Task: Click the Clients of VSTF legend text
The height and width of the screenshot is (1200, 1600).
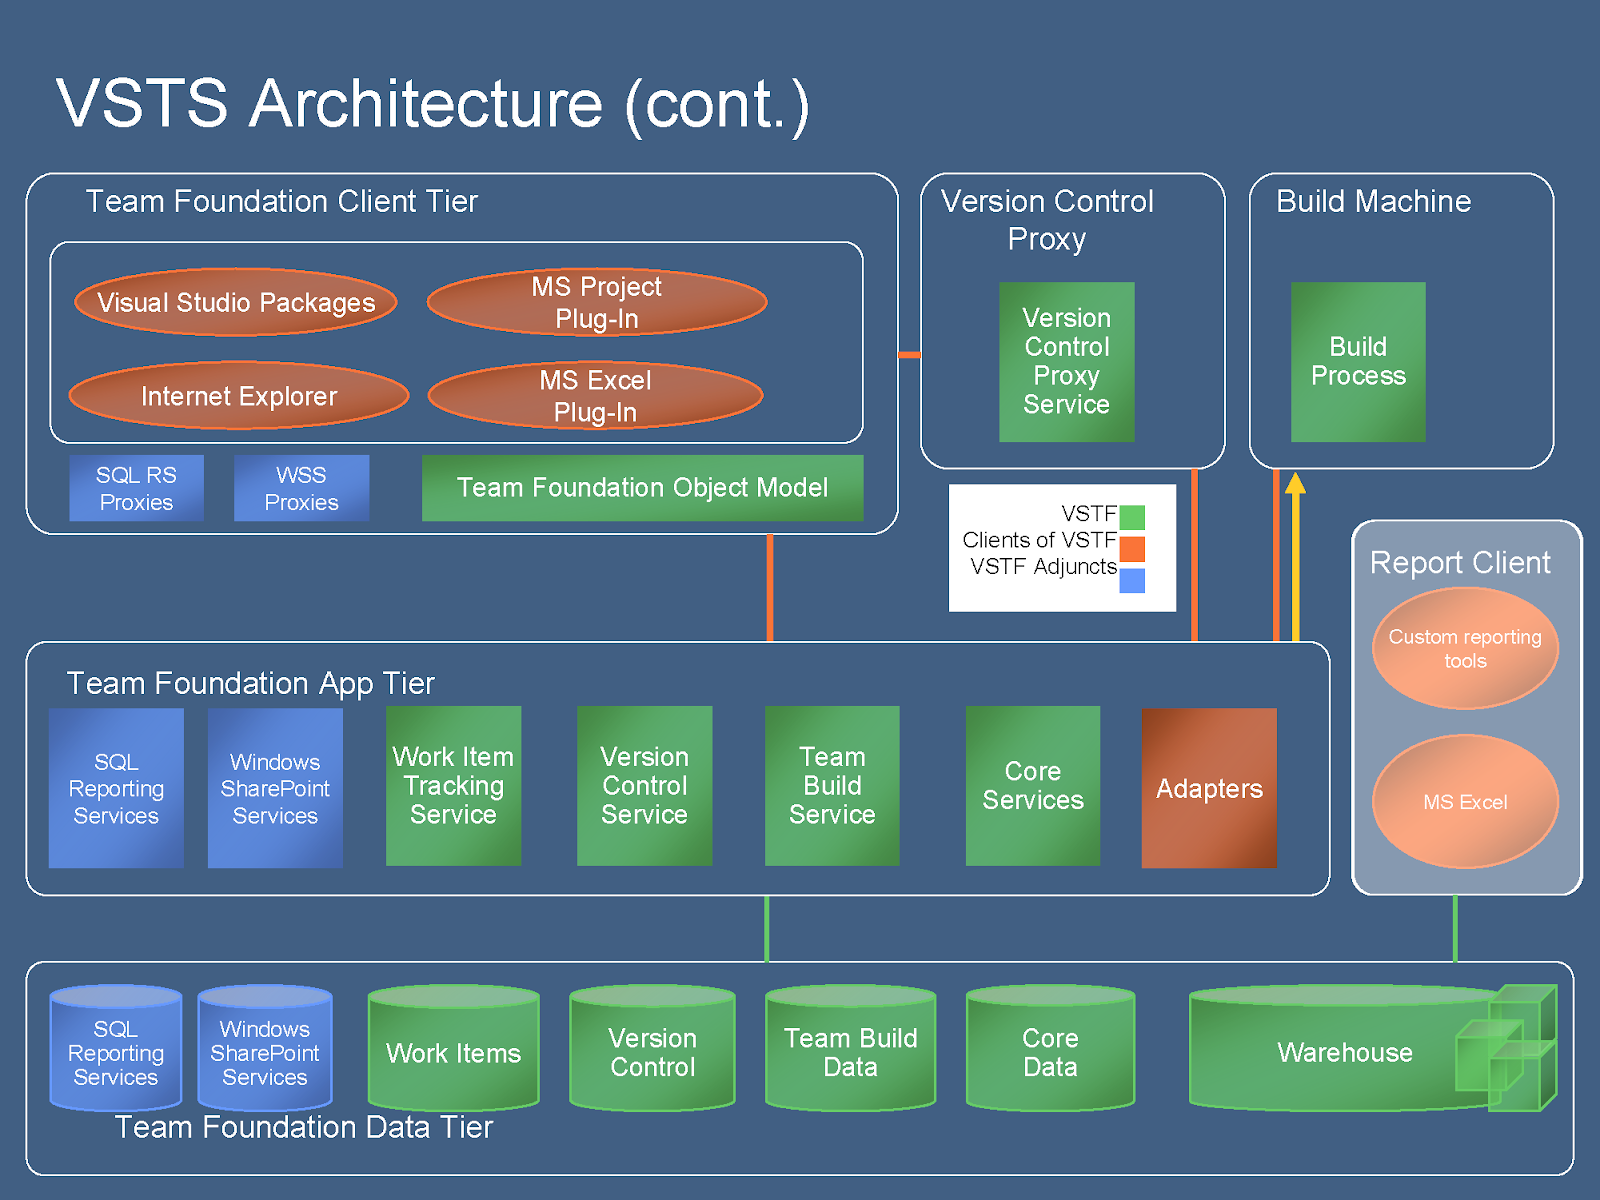Action: click(1039, 540)
